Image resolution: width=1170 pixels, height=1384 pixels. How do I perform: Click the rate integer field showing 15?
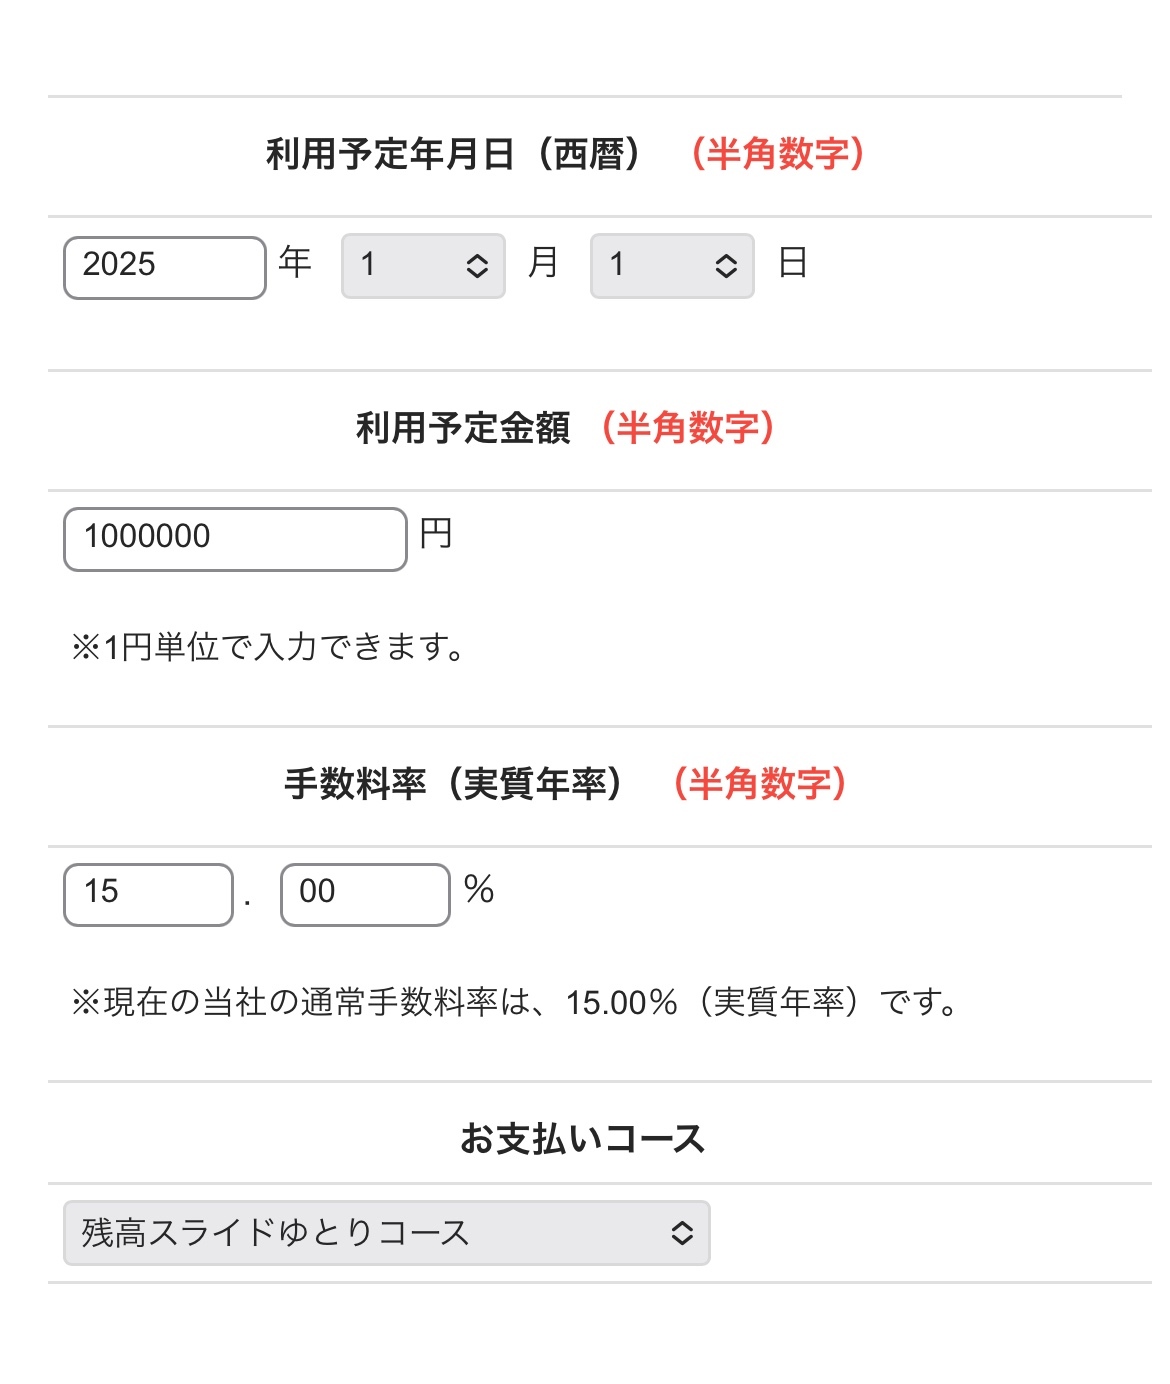click(x=148, y=894)
